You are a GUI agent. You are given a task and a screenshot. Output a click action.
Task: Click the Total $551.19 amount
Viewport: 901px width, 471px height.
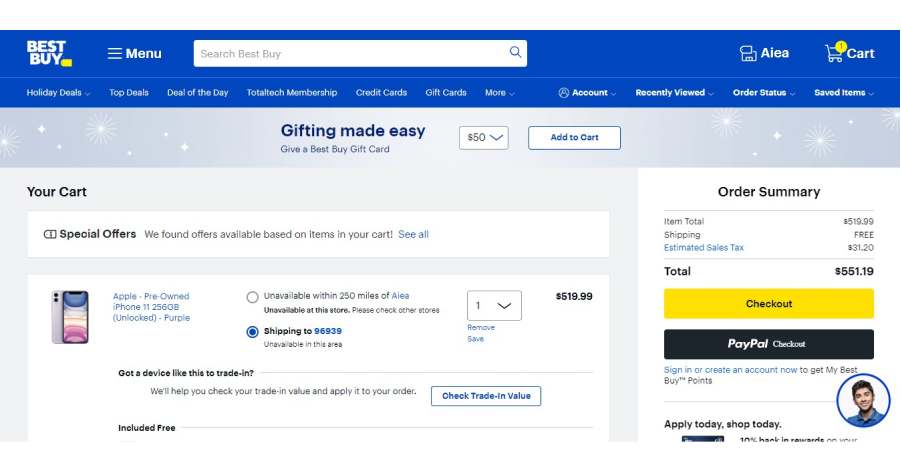click(x=854, y=271)
